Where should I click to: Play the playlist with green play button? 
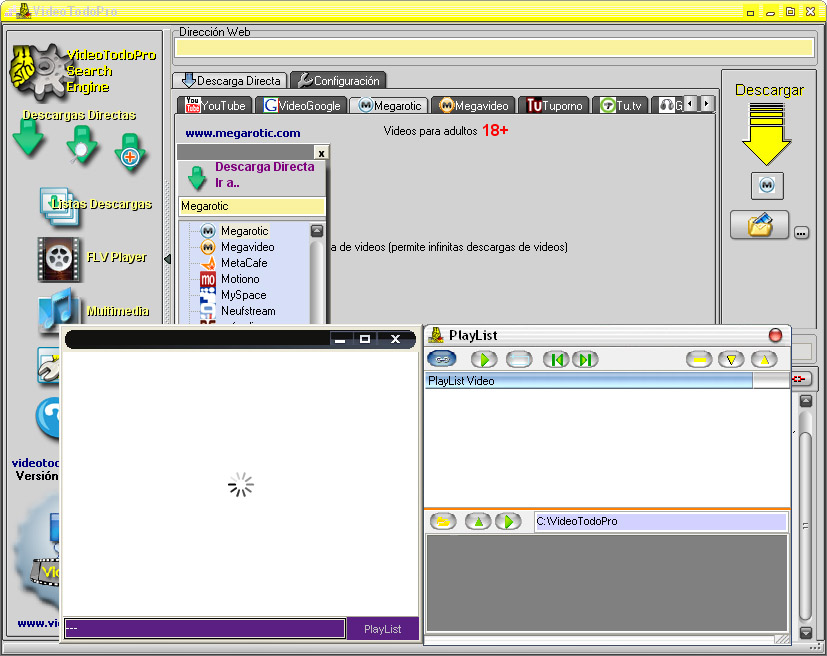pyautogui.click(x=484, y=360)
